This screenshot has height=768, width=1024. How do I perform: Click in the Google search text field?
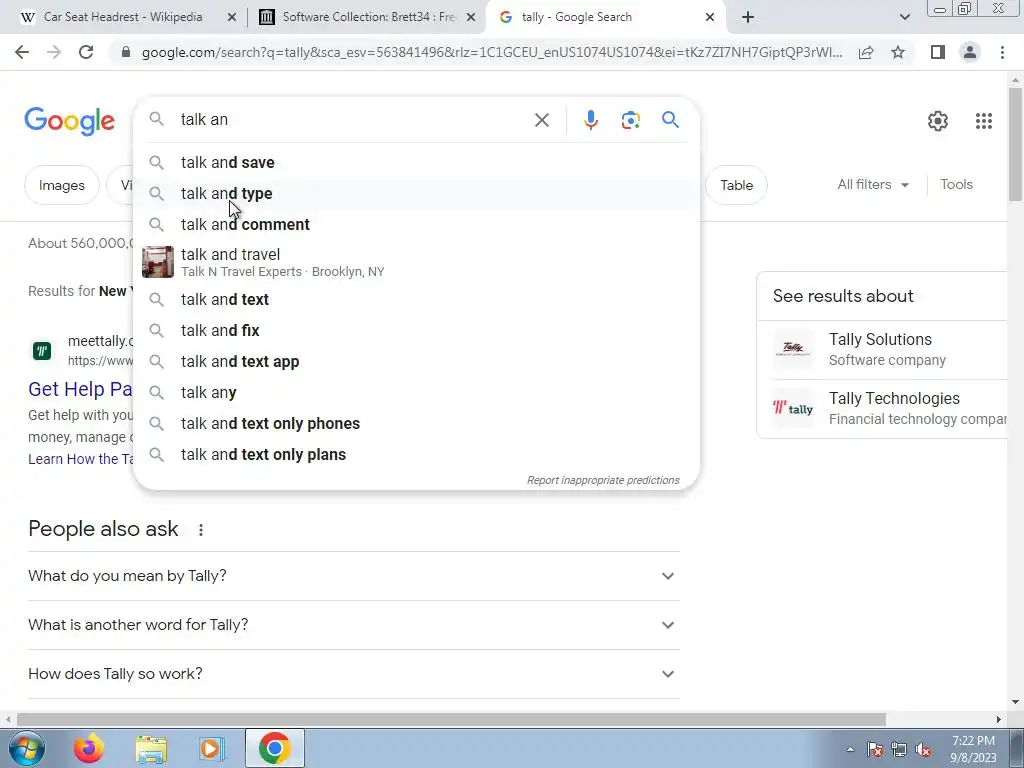pyautogui.click(x=353, y=120)
